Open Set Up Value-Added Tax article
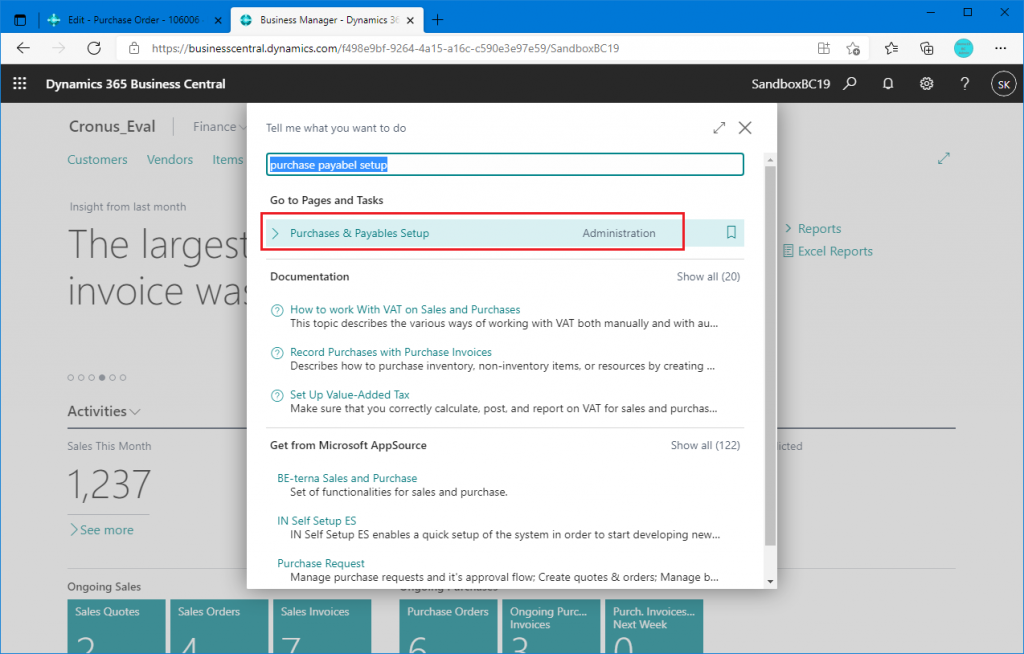Viewport: 1024px width, 654px height. (349, 395)
